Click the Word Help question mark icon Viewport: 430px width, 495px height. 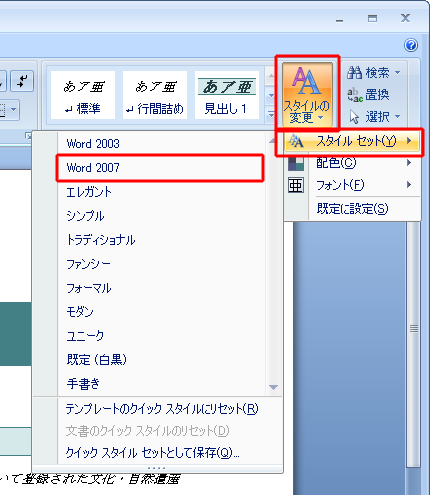tap(411, 45)
